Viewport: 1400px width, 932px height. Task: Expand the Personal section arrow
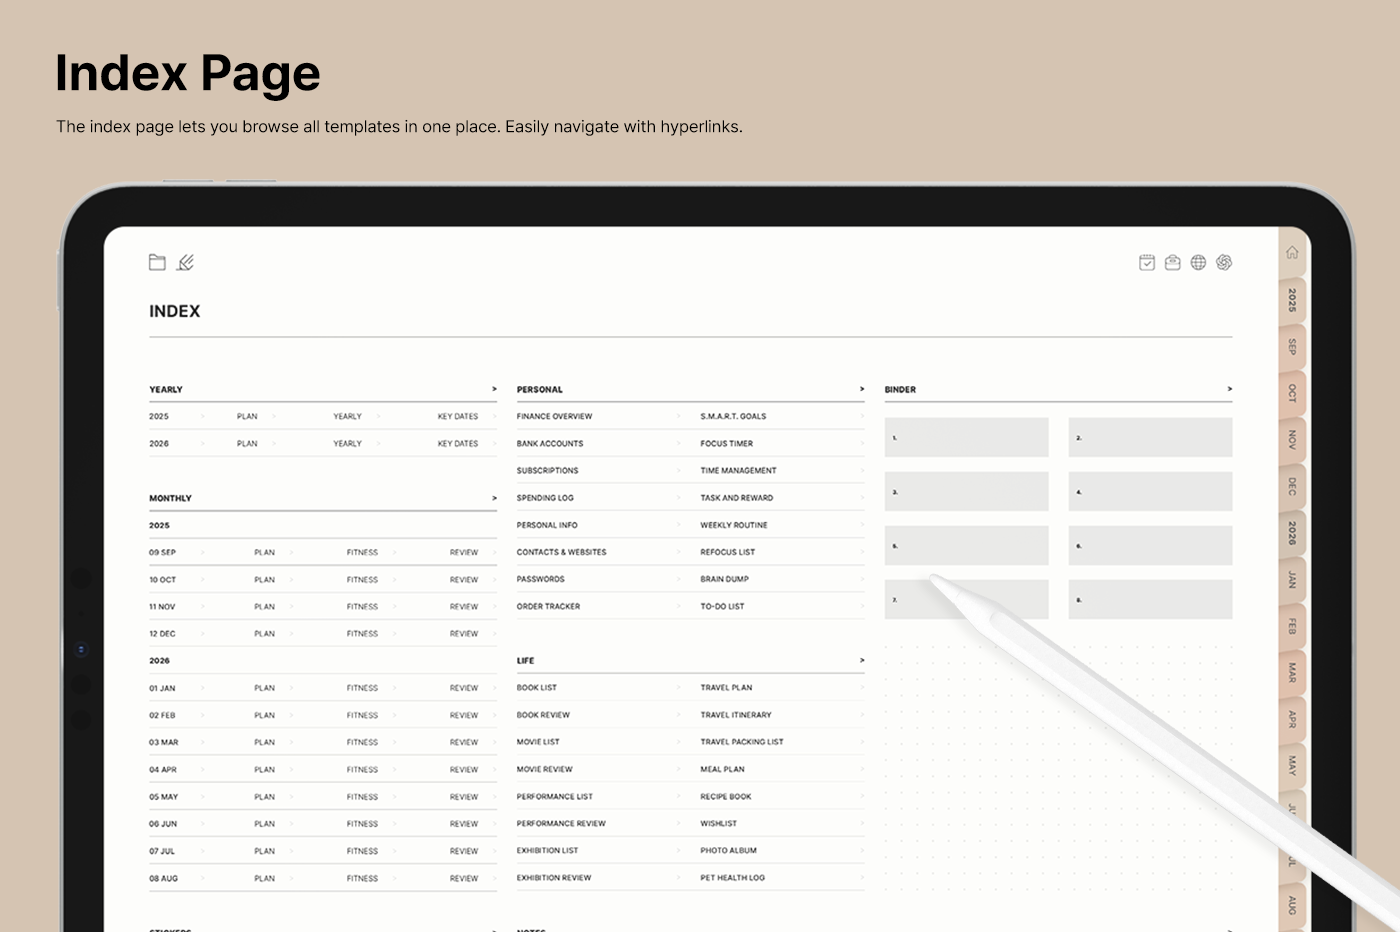pos(862,389)
